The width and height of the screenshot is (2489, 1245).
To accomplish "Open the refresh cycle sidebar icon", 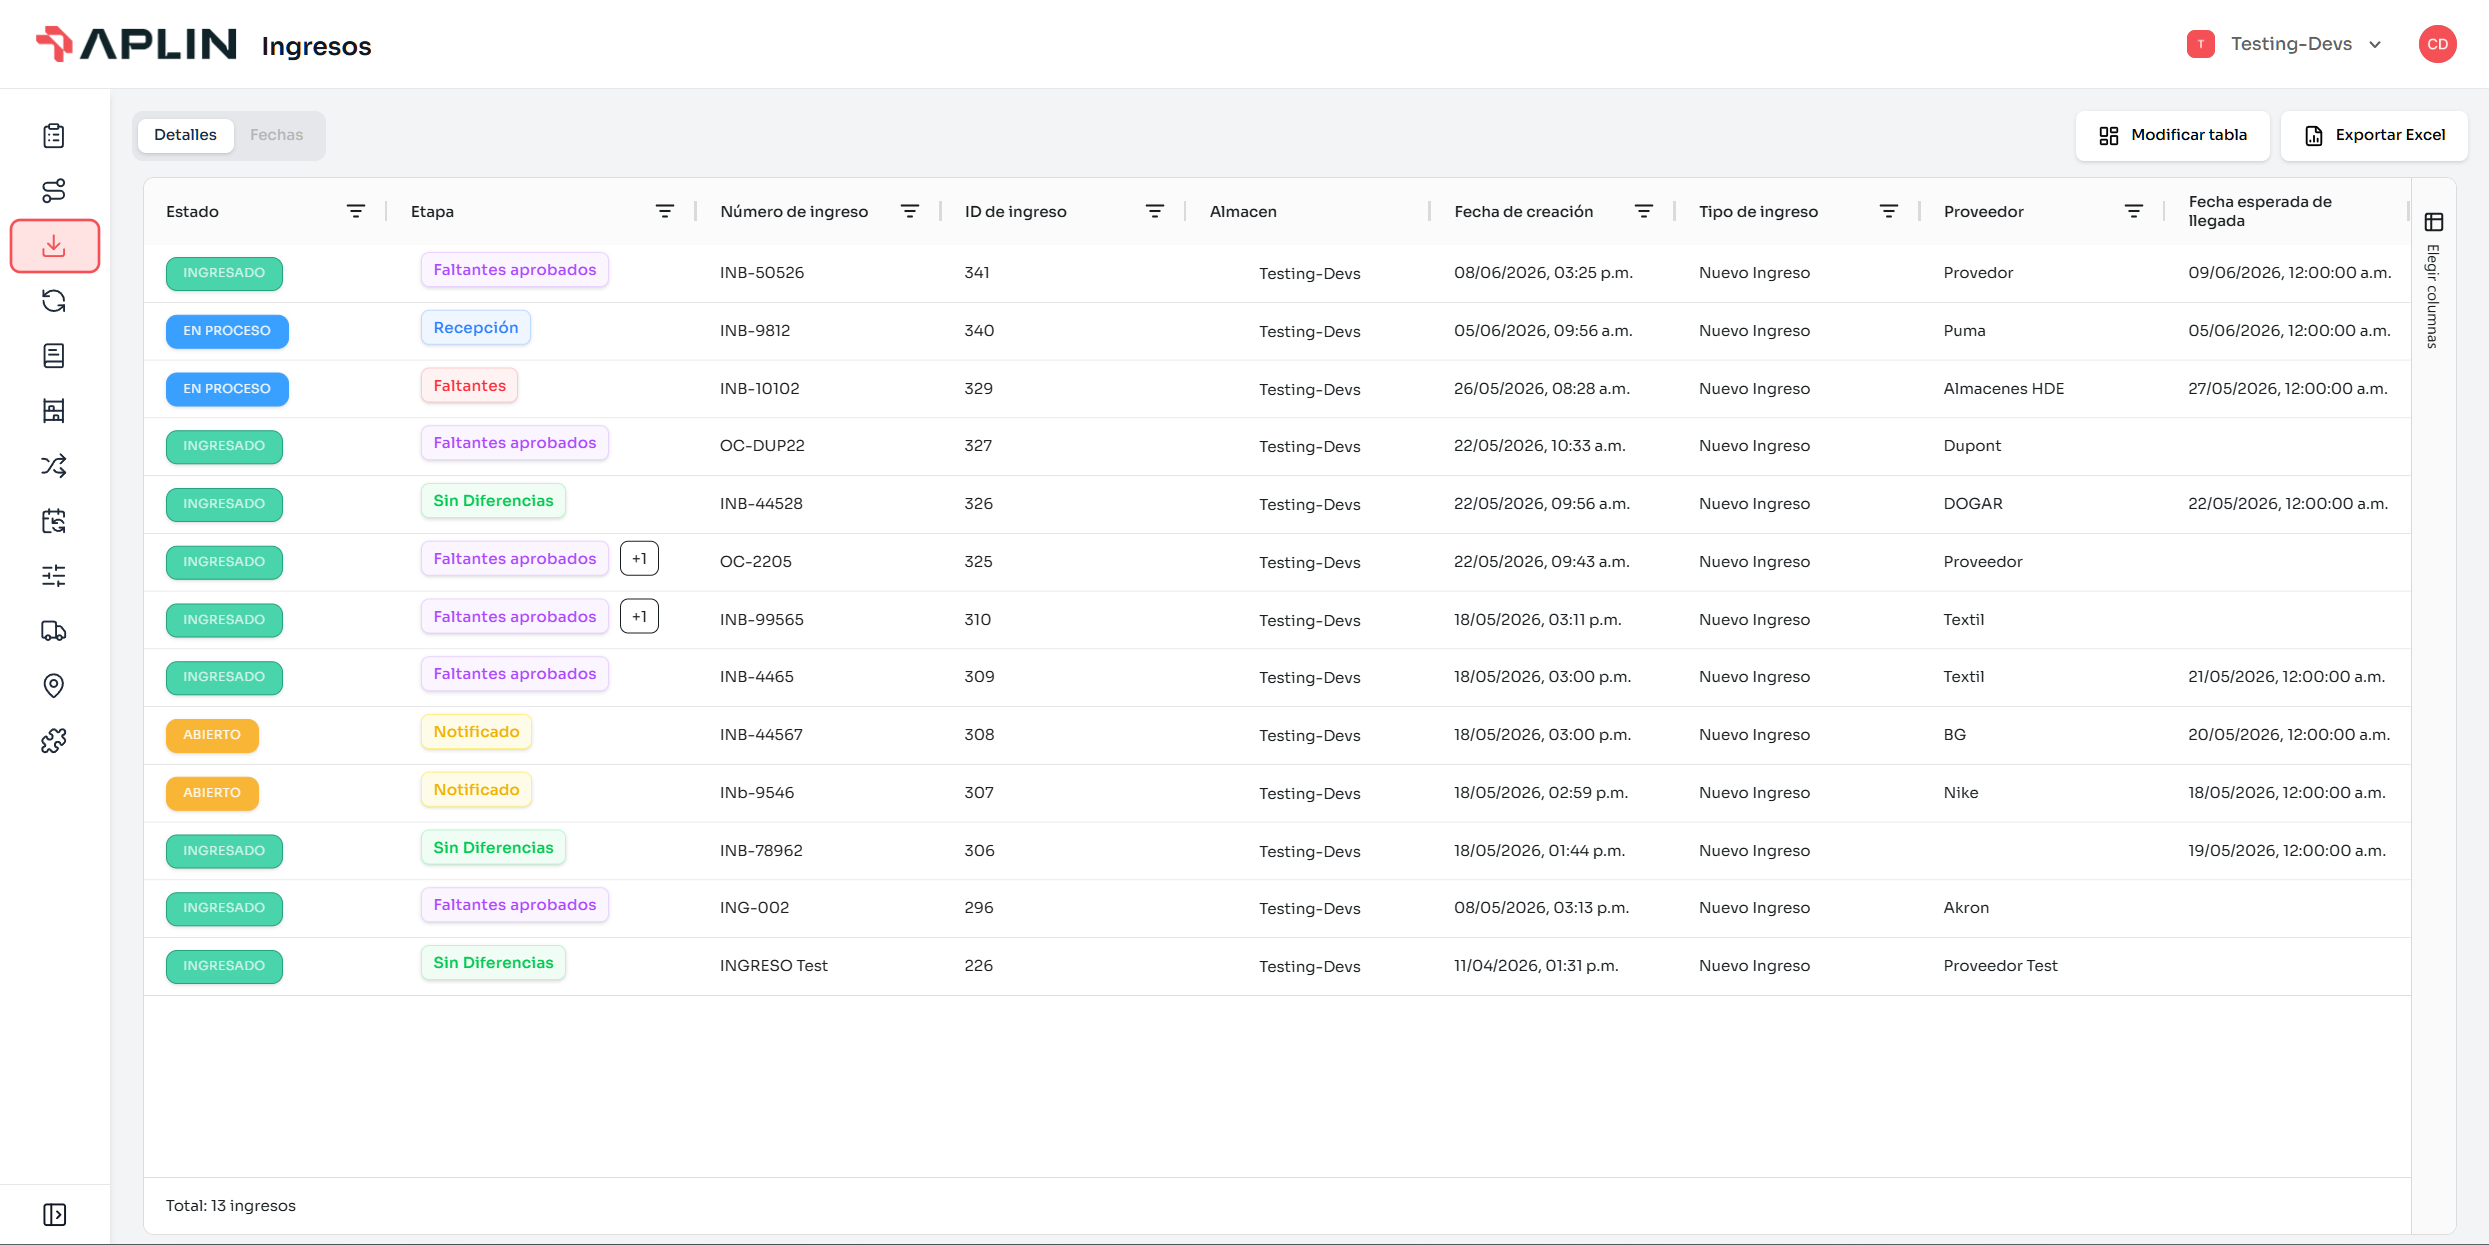I will (54, 301).
